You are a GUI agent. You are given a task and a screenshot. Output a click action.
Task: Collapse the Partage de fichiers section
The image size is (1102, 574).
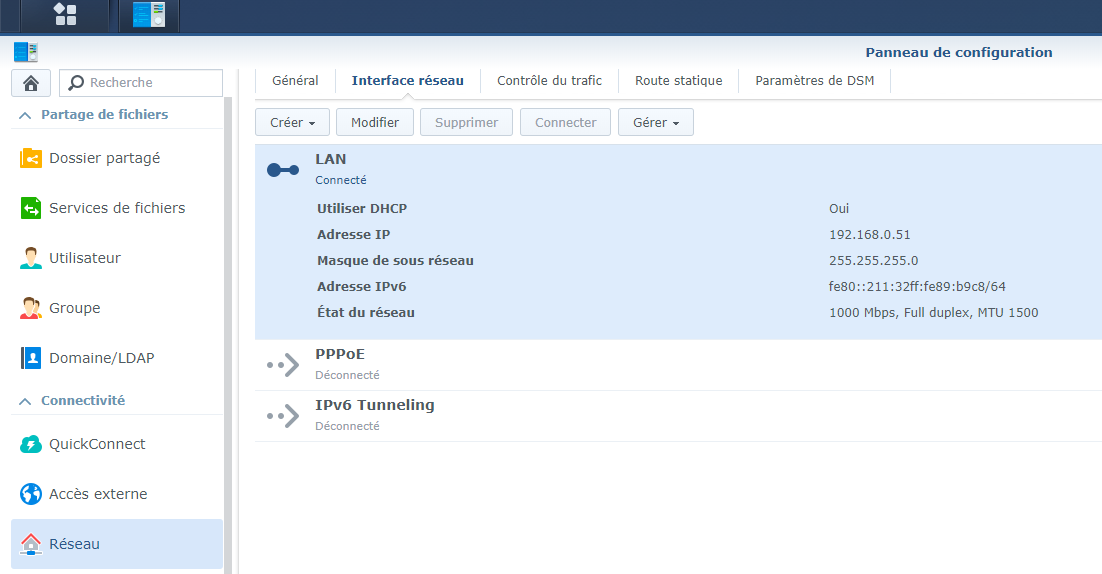coord(25,115)
